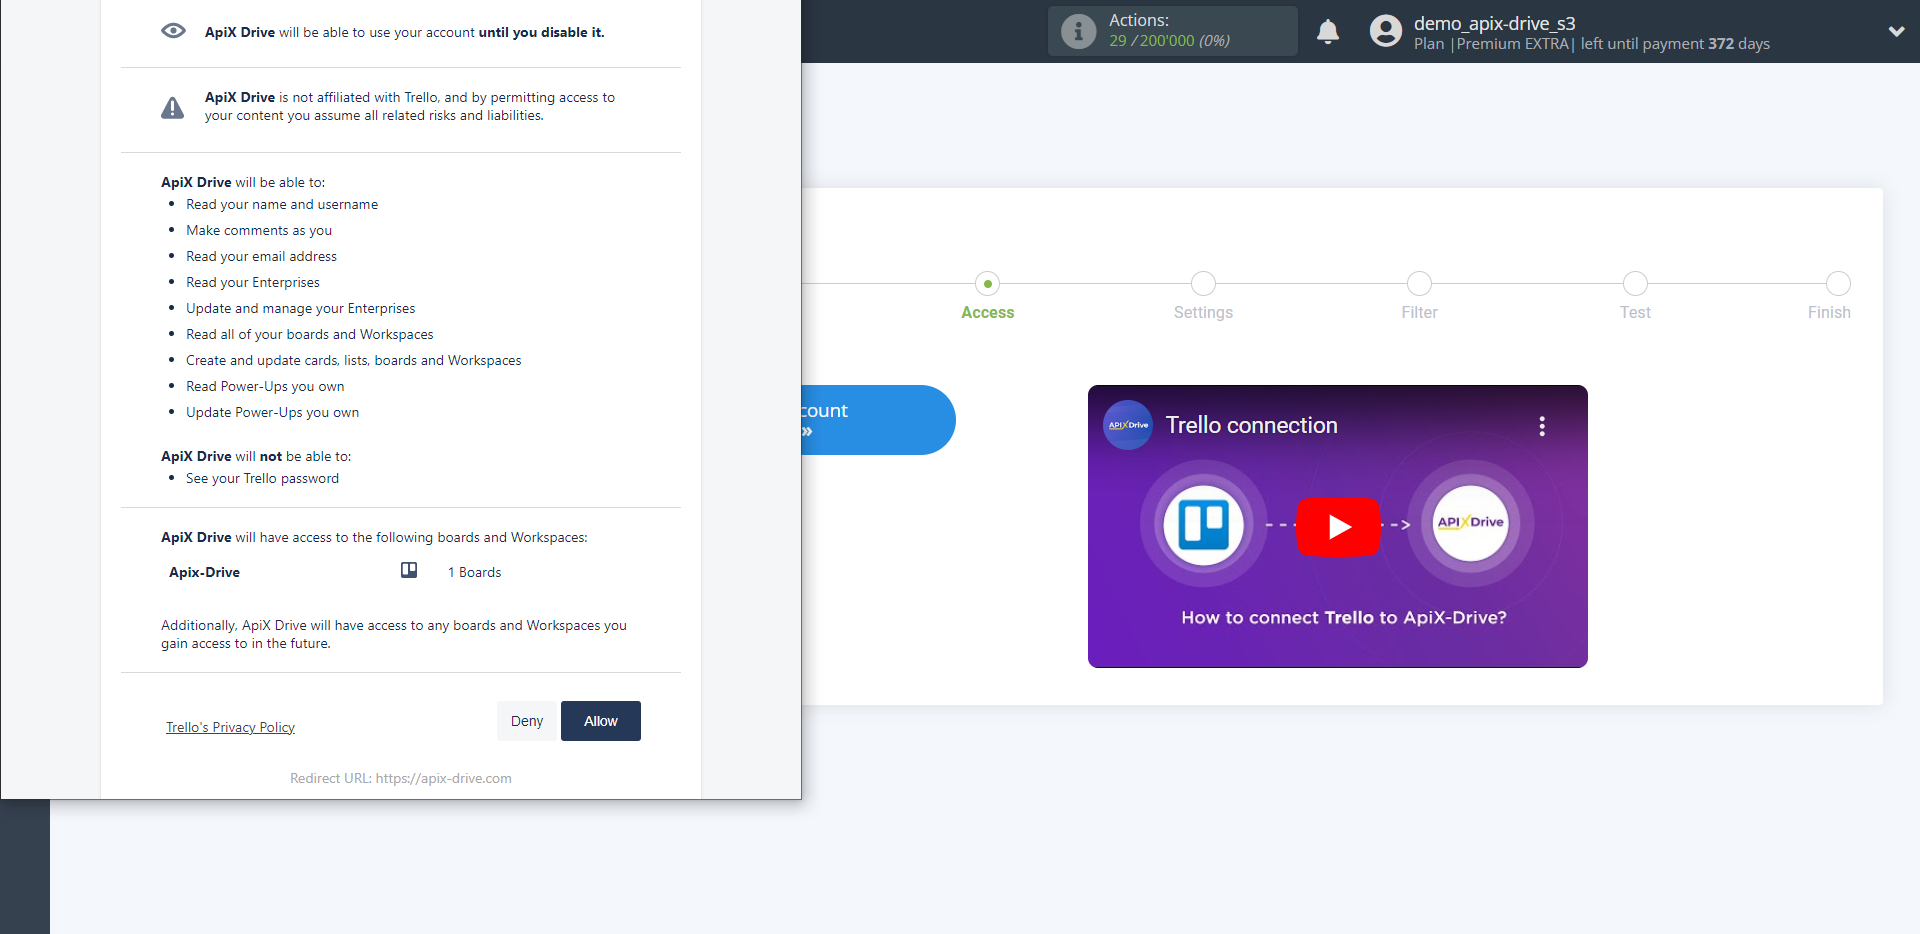The image size is (1920, 934).
Task: Click the blue connect account button
Action: [x=878, y=420]
